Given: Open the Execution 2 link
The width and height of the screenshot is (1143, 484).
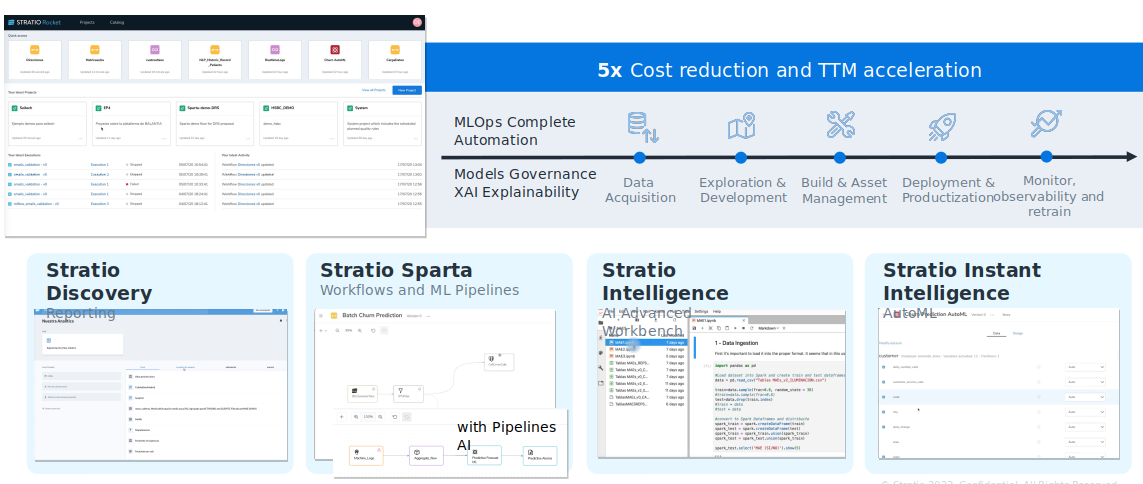Looking at the screenshot, I should pyautogui.click(x=100, y=174).
